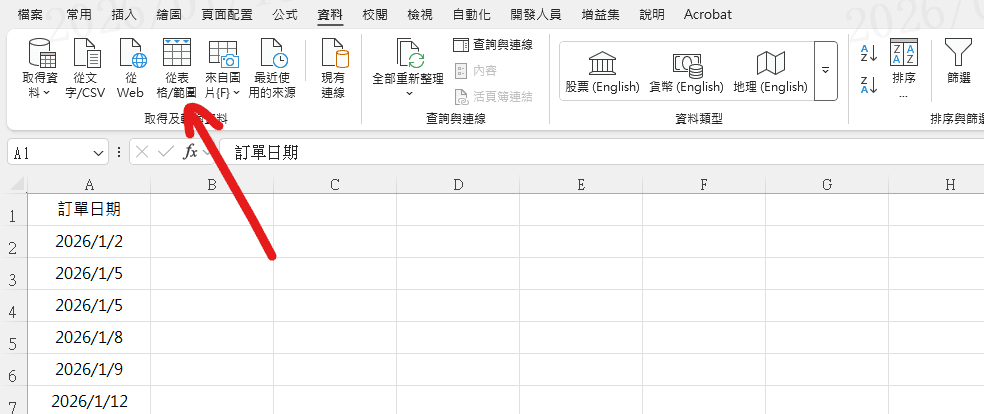The width and height of the screenshot is (984, 414).
Task: Open the 排序 sort dialog button
Action: (903, 65)
